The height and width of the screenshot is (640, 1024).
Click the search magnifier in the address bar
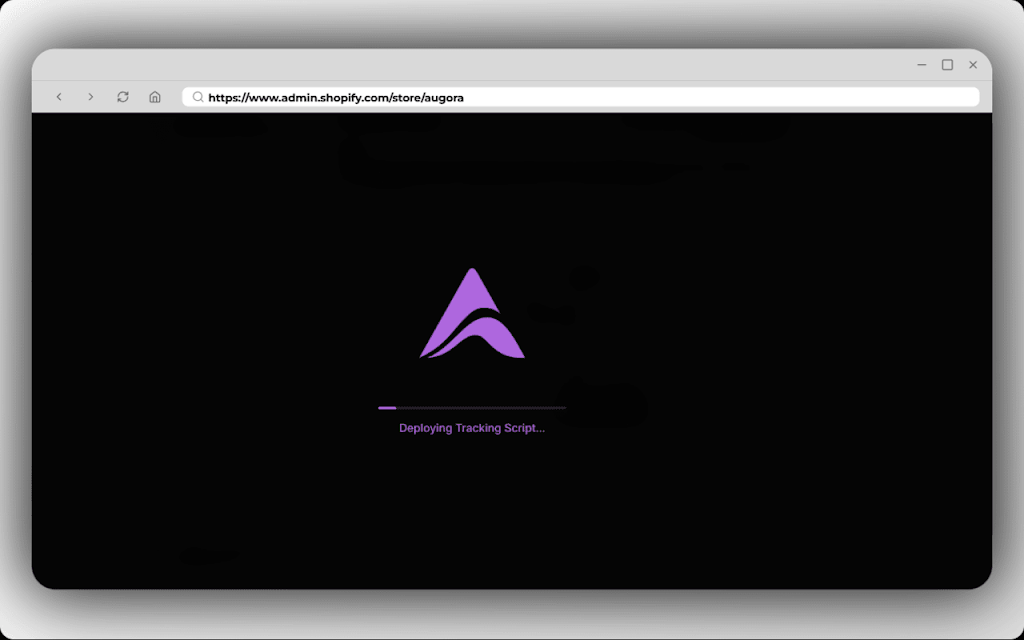198,97
